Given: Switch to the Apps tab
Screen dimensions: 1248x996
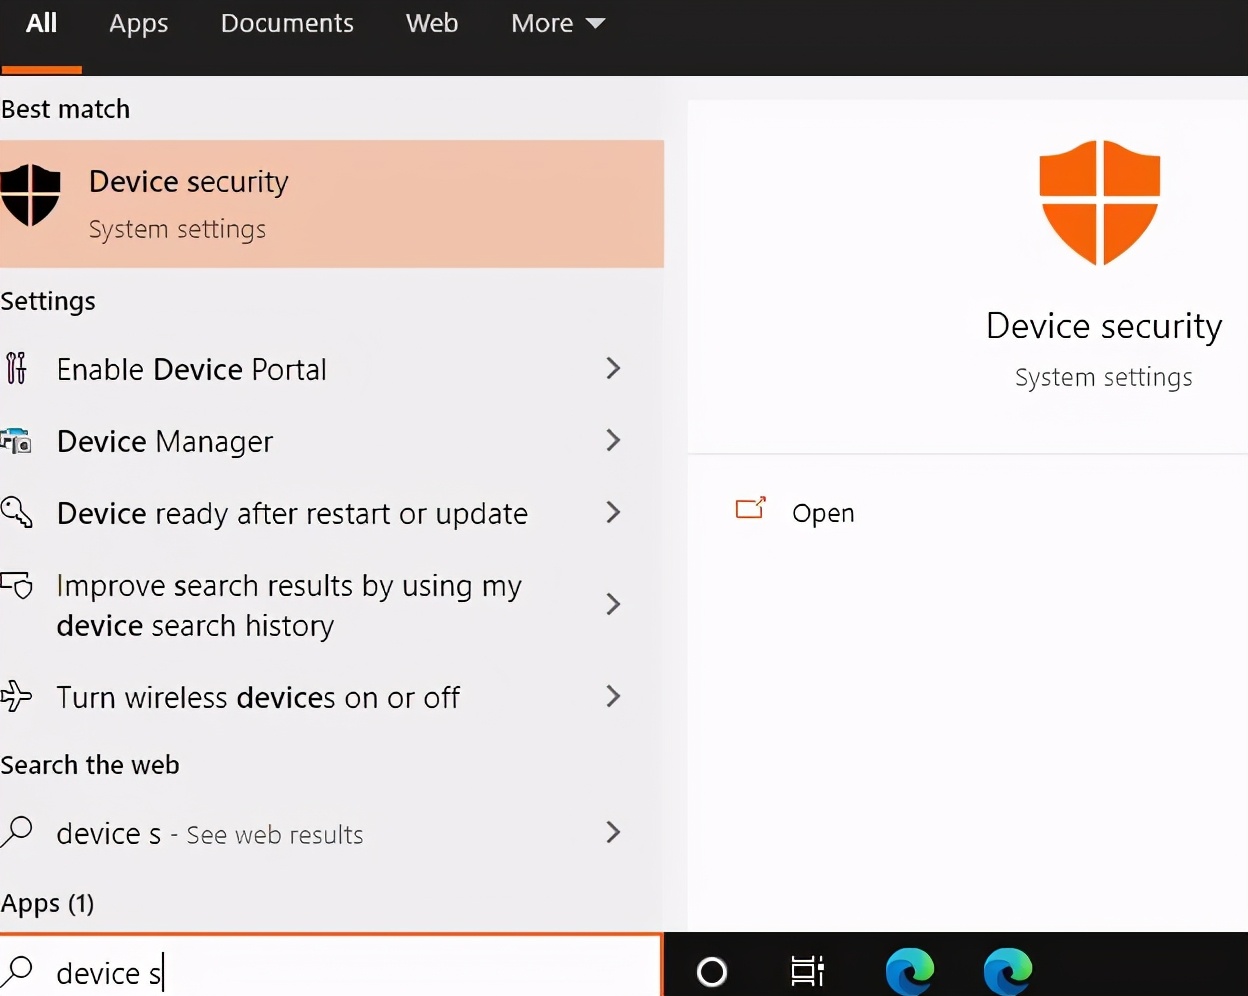Looking at the screenshot, I should 138,23.
